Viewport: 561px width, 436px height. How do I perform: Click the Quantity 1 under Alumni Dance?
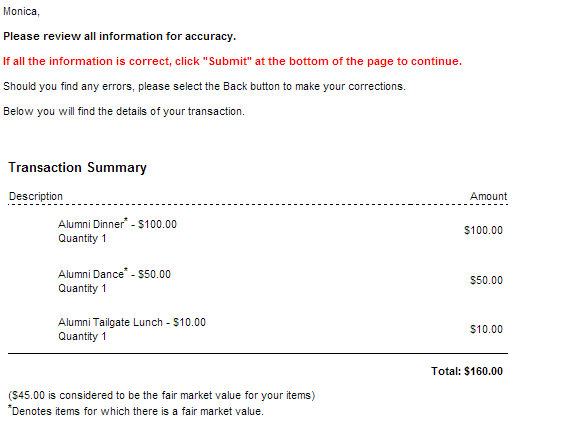pos(82,289)
